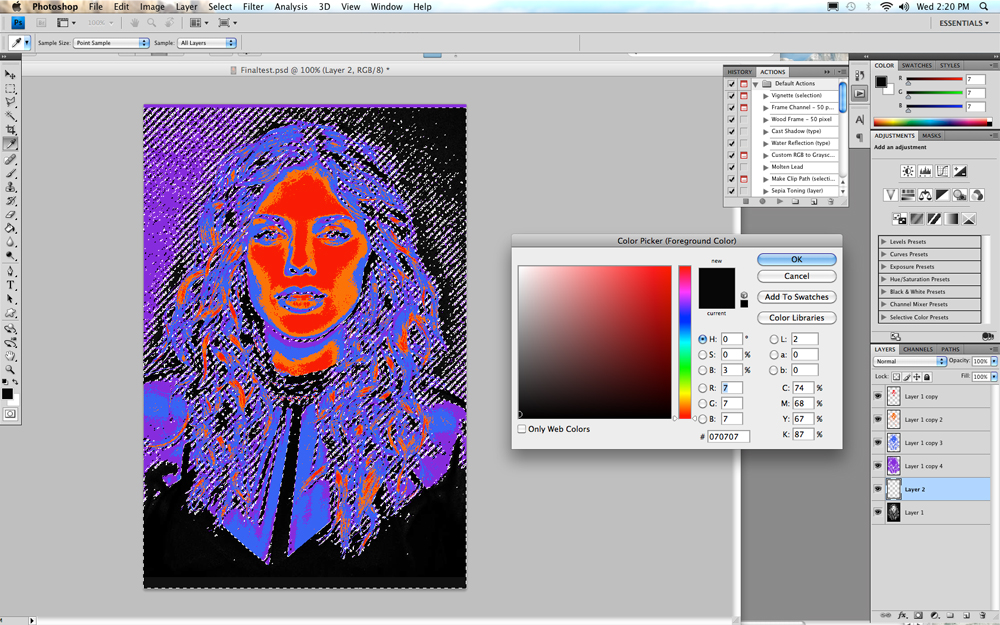Open the Opacity slider dropdown arrow
Viewport: 1000px width, 625px height.
[x=994, y=361]
